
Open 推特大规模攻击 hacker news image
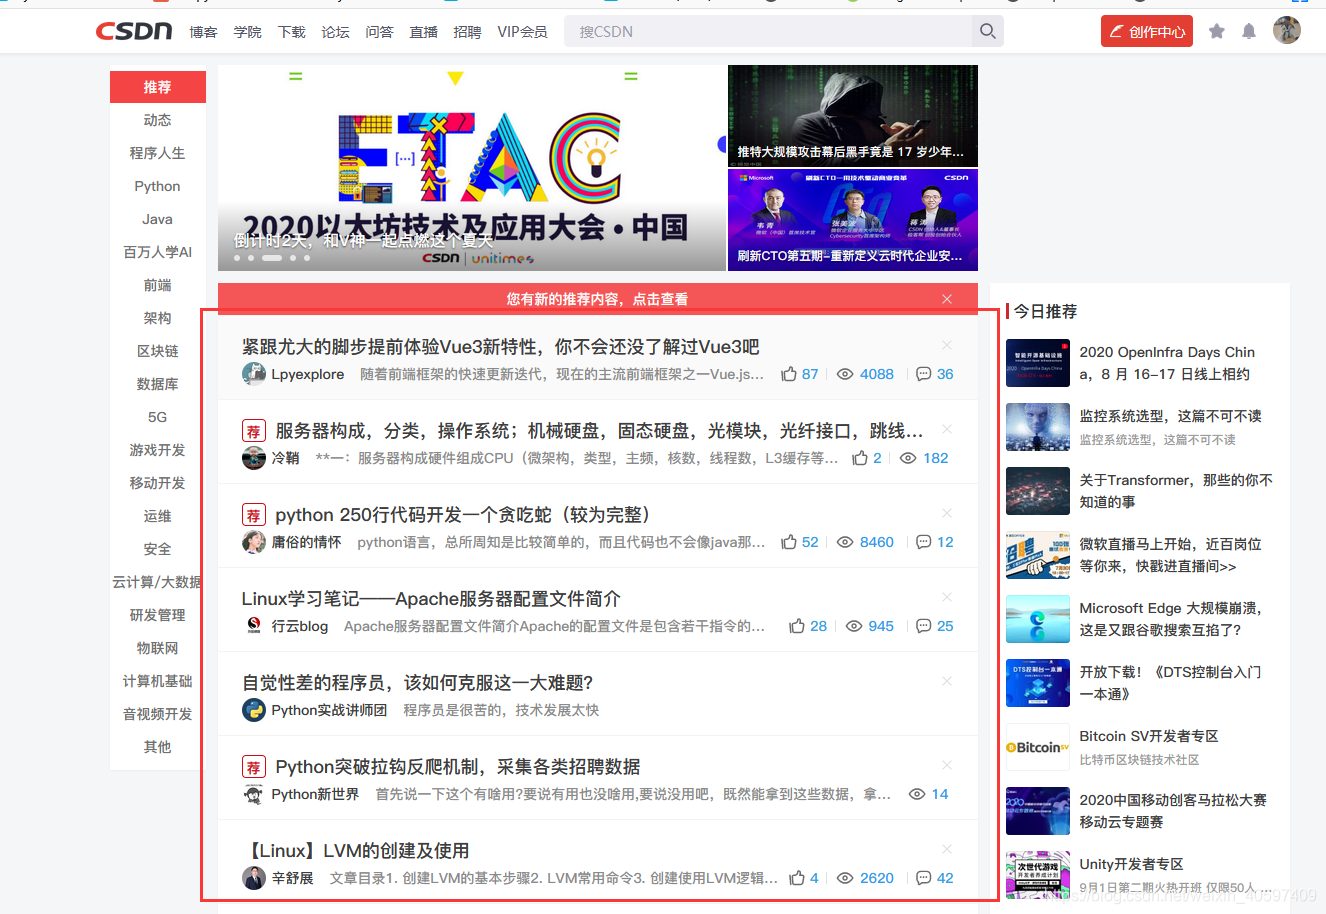tap(853, 115)
